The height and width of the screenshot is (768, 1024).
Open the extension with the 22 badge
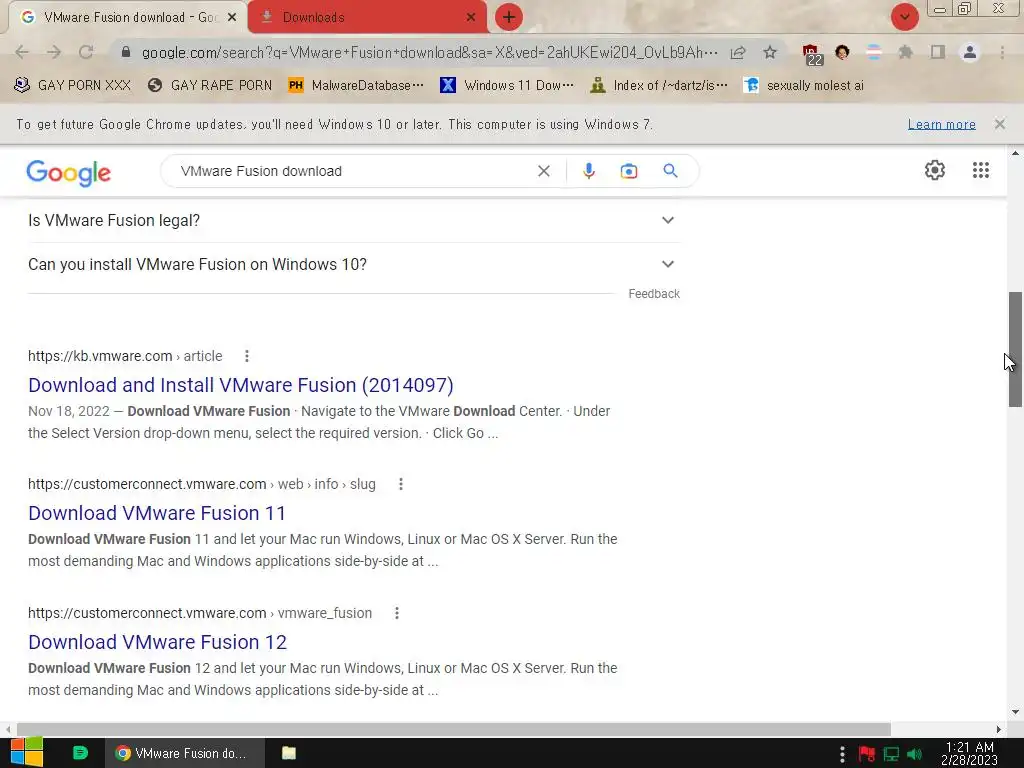tap(811, 54)
